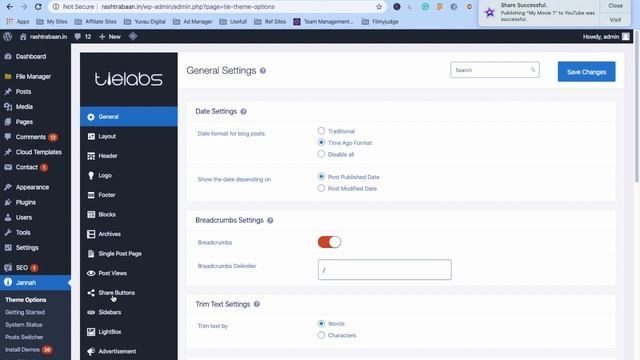Open System Status submenu link
Screen dimensions: 640x360
(x=24, y=324)
